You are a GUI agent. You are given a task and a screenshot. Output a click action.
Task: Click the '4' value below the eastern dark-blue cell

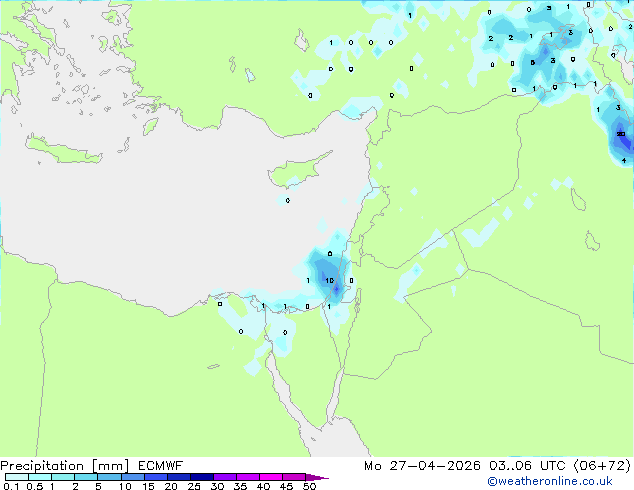624,161
